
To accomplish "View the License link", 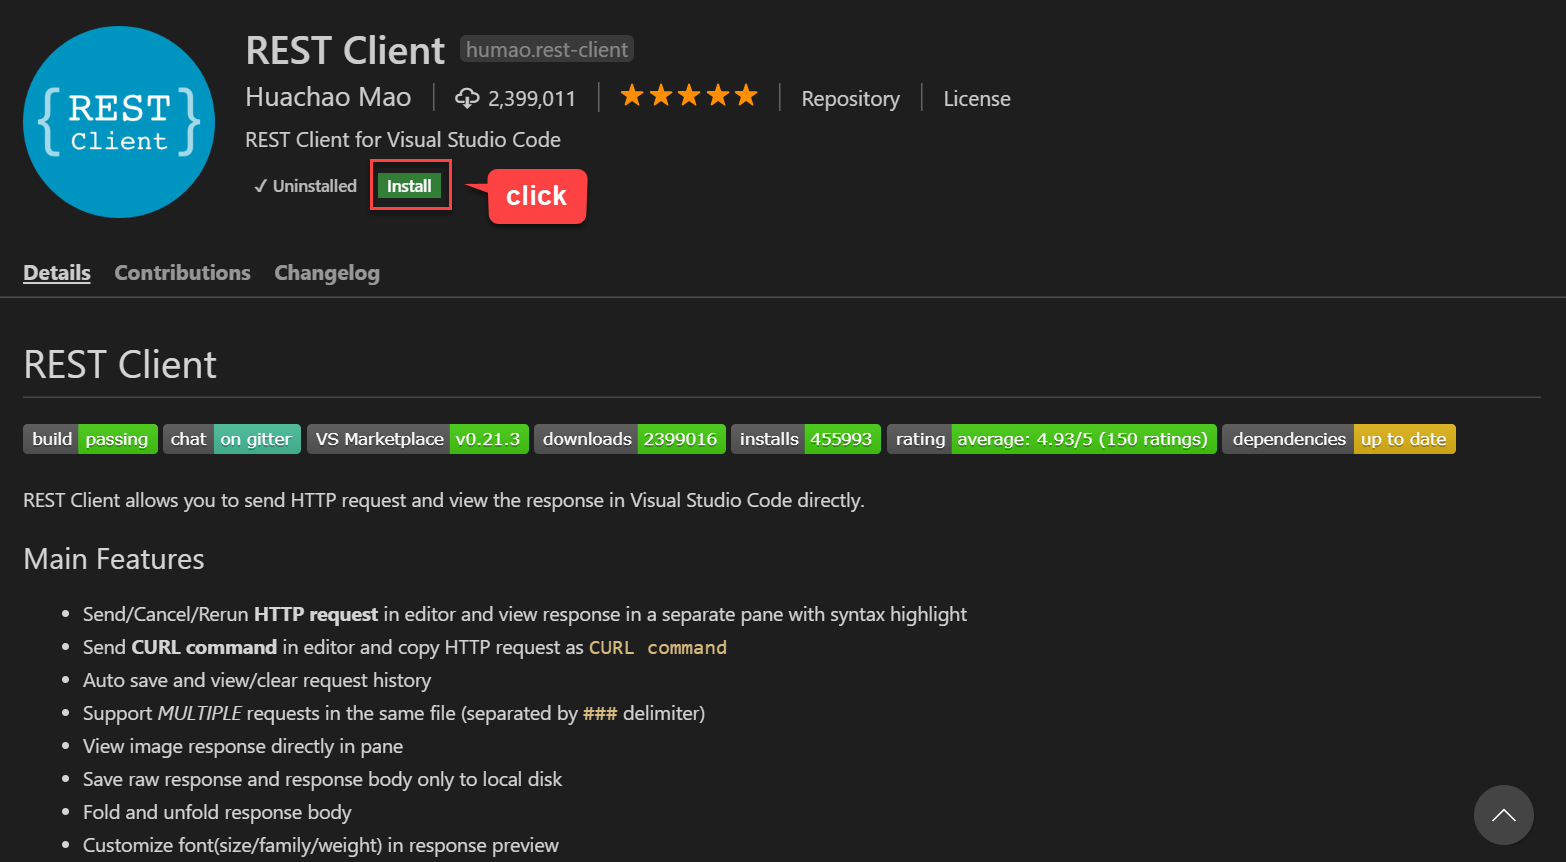I will [976, 98].
